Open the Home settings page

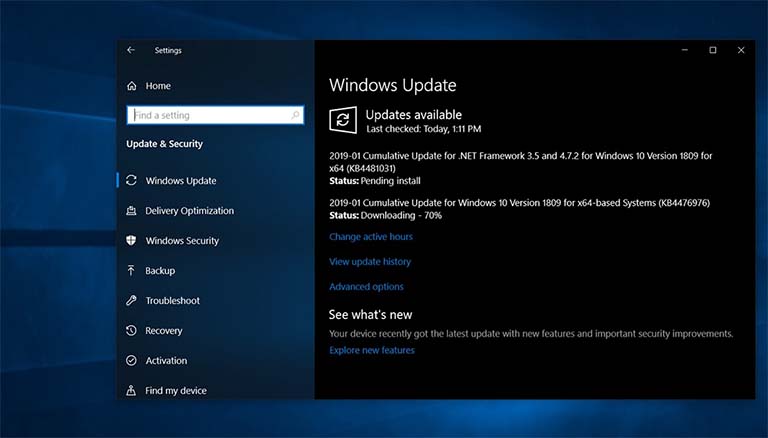pos(158,86)
